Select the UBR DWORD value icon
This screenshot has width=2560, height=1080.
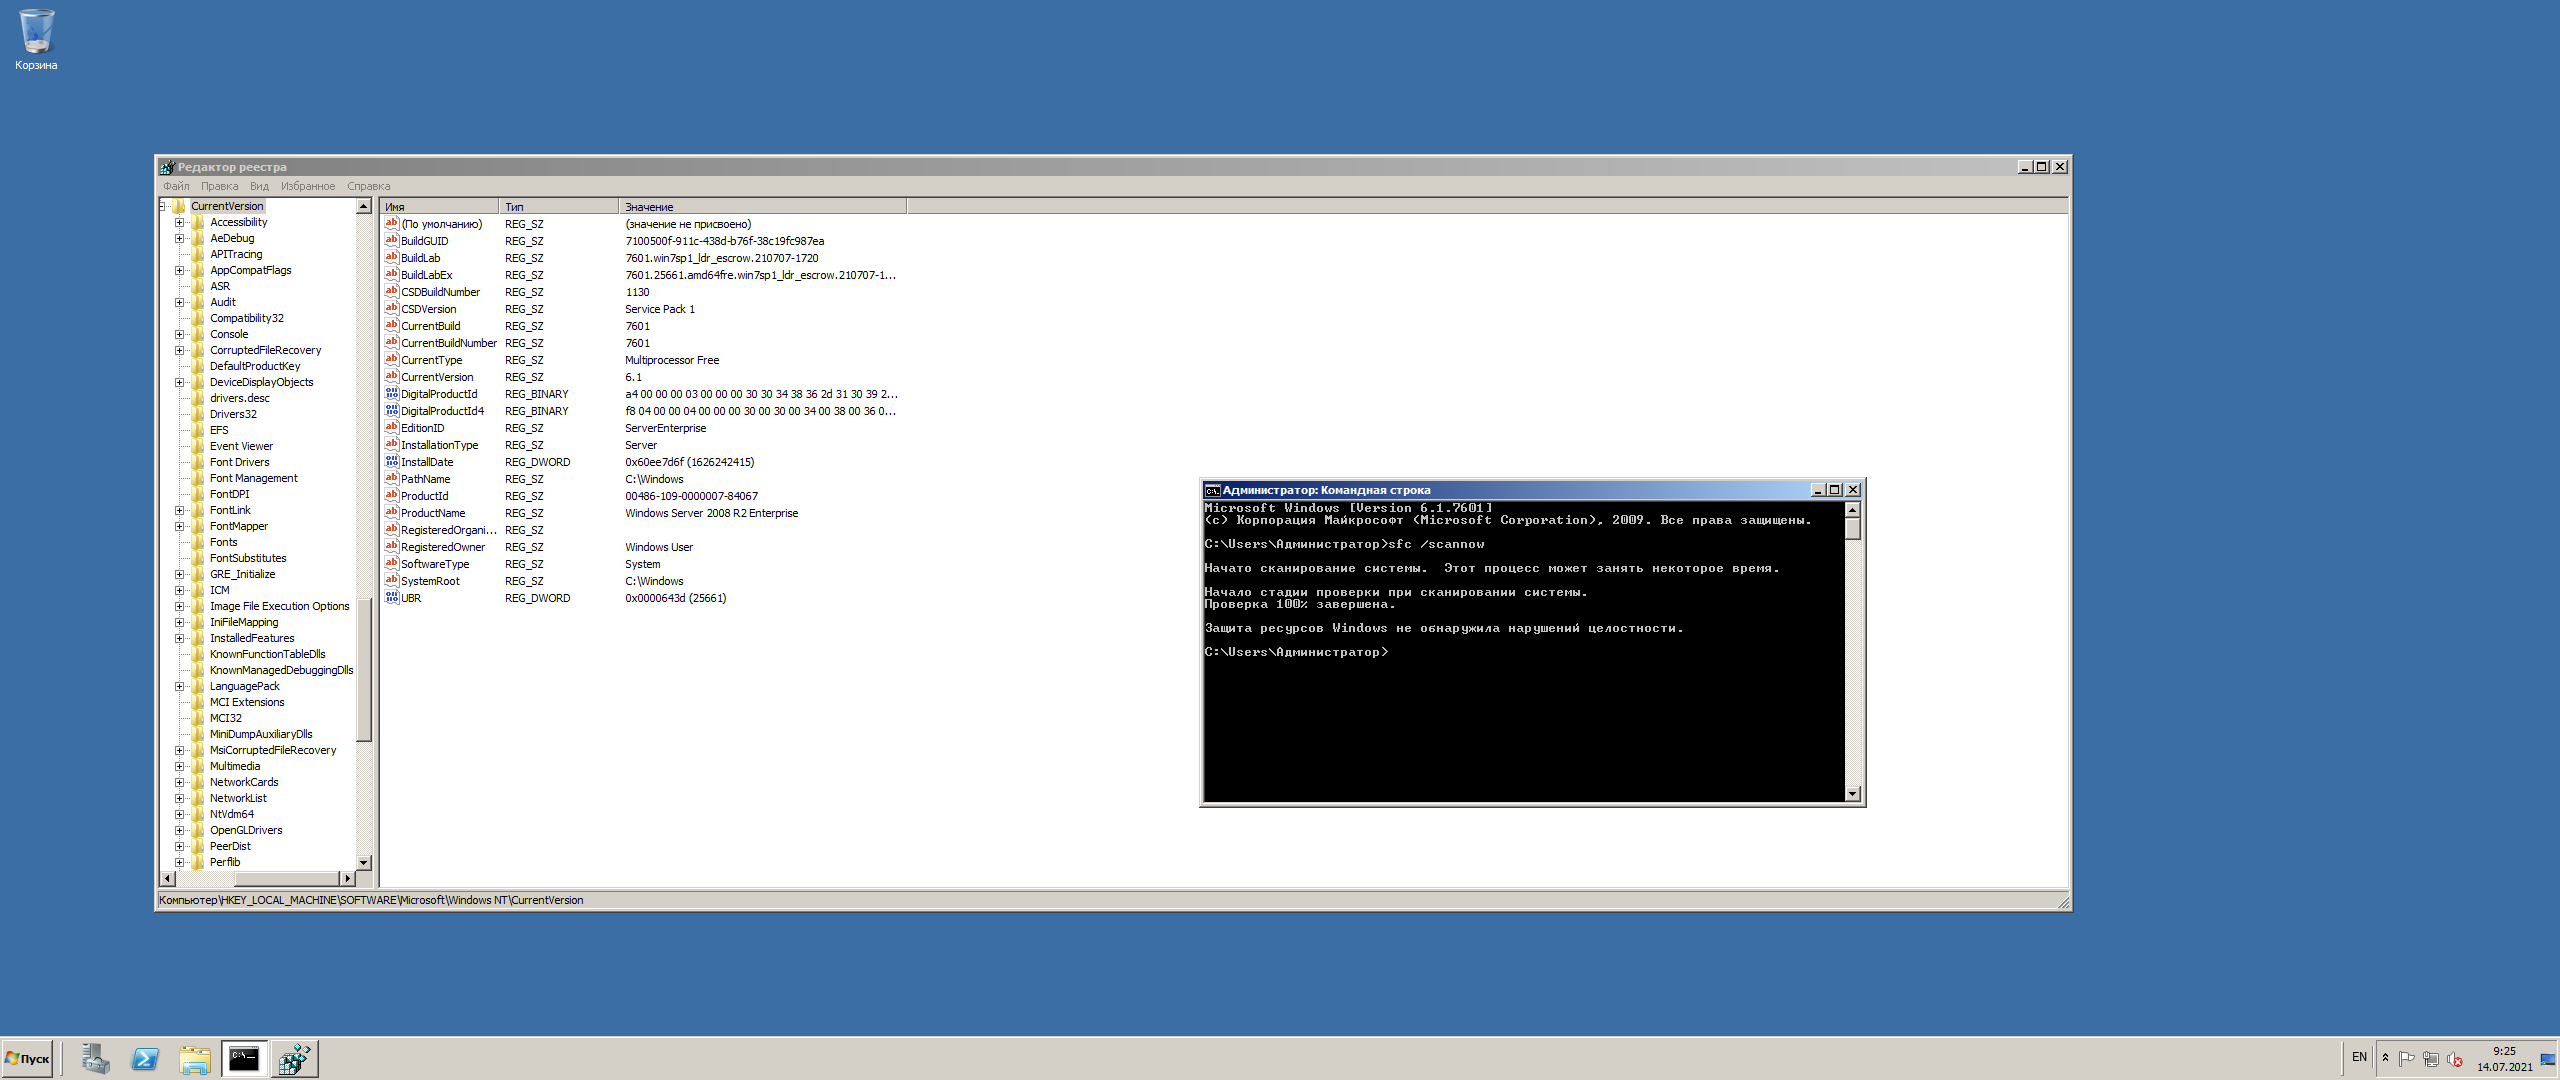[x=392, y=598]
